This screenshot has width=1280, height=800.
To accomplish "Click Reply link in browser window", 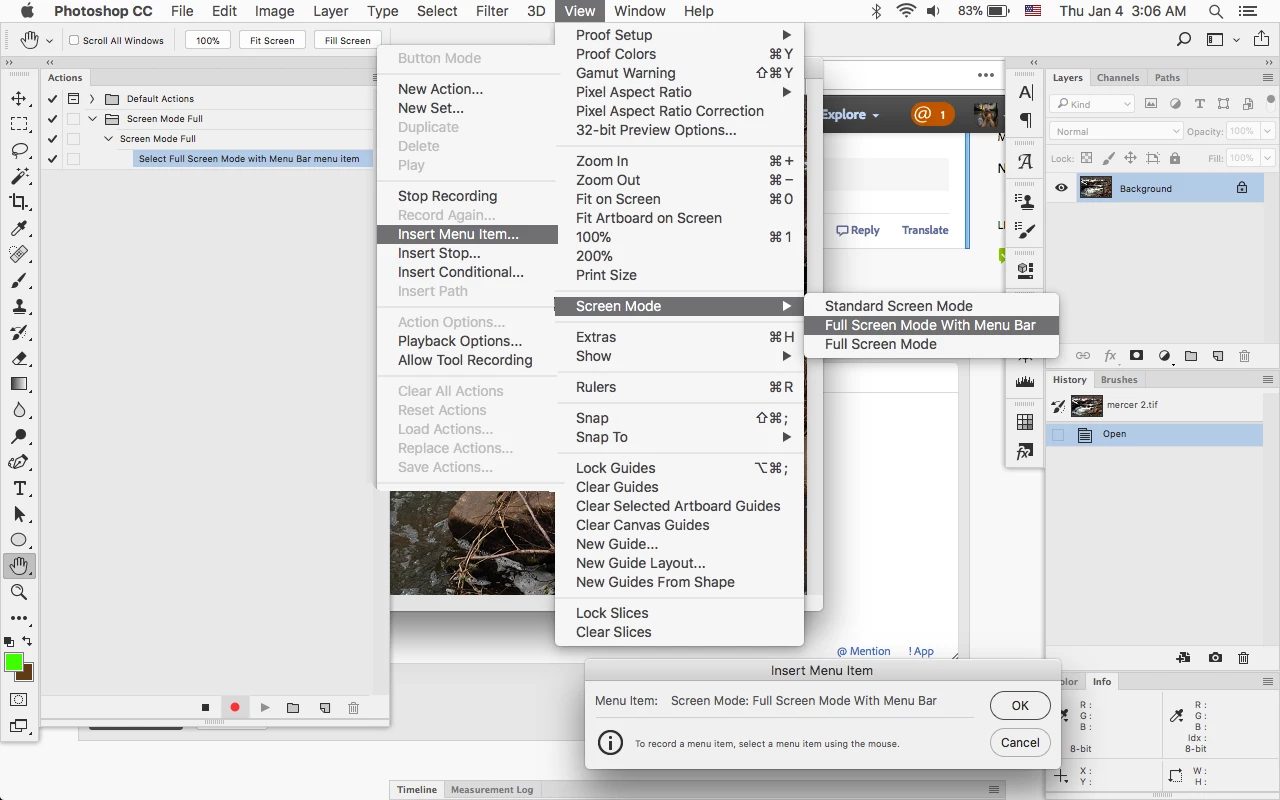I will 858,230.
